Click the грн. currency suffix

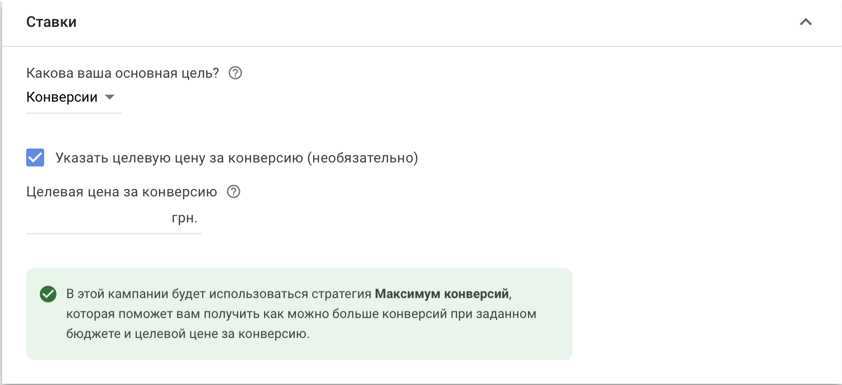pyautogui.click(x=185, y=219)
